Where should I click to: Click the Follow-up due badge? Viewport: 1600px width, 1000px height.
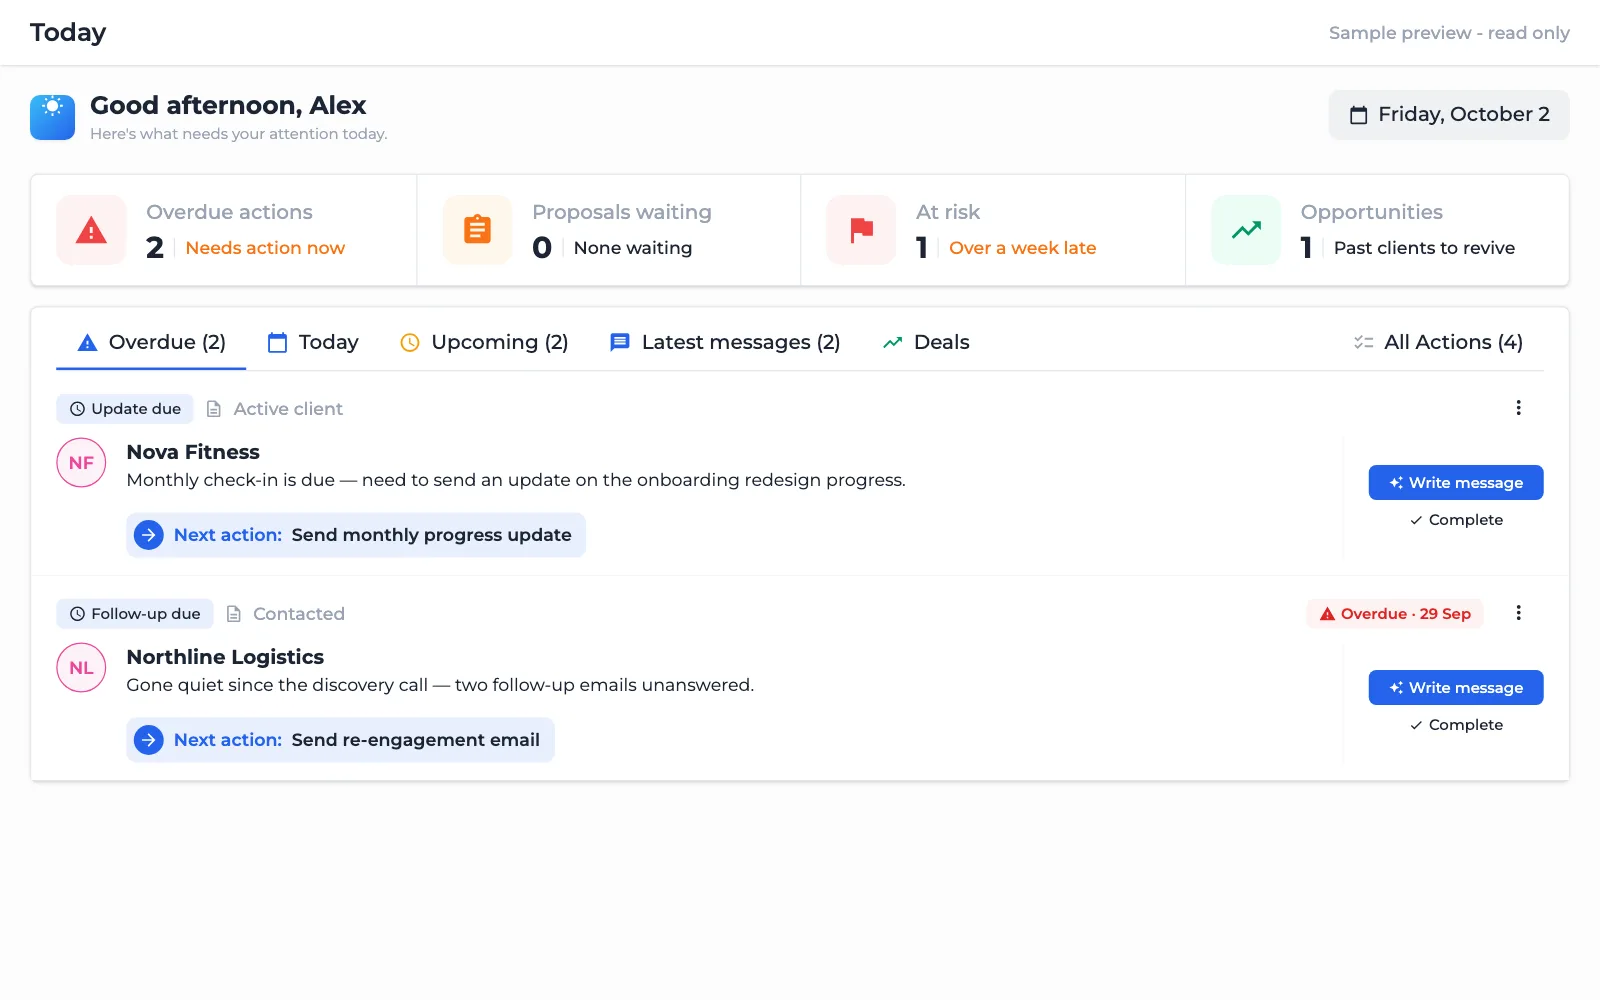135,614
